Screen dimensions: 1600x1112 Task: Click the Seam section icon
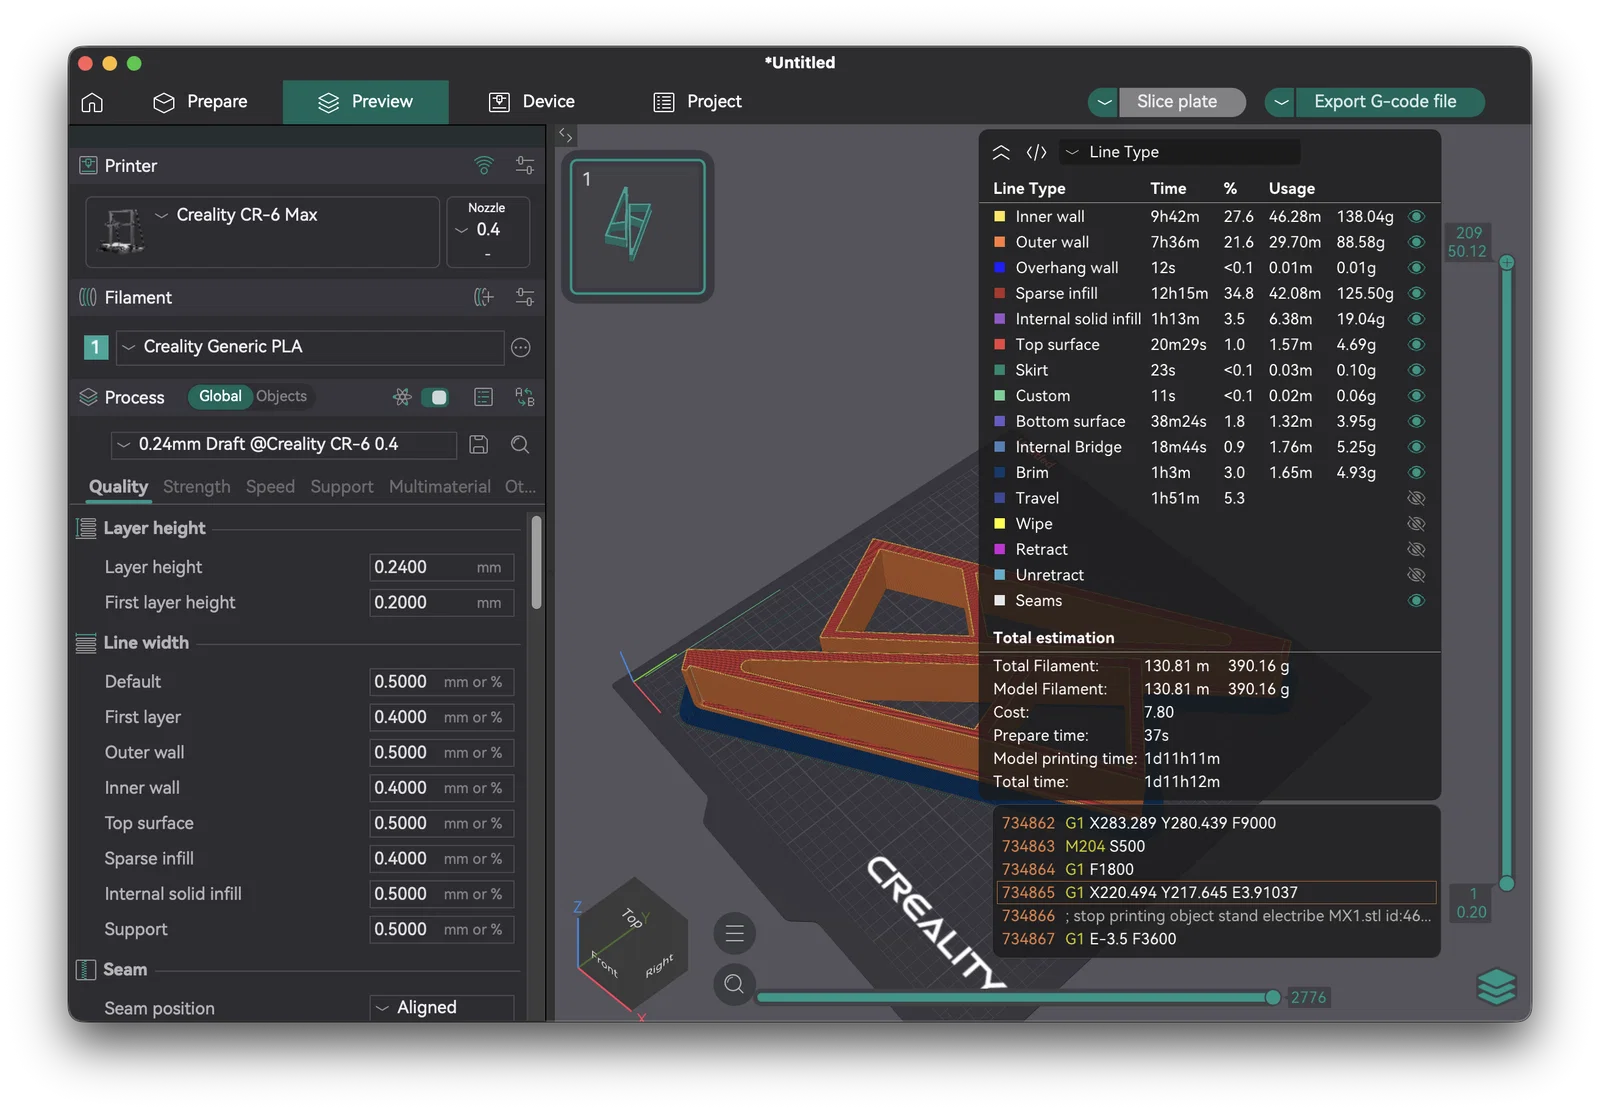87,970
